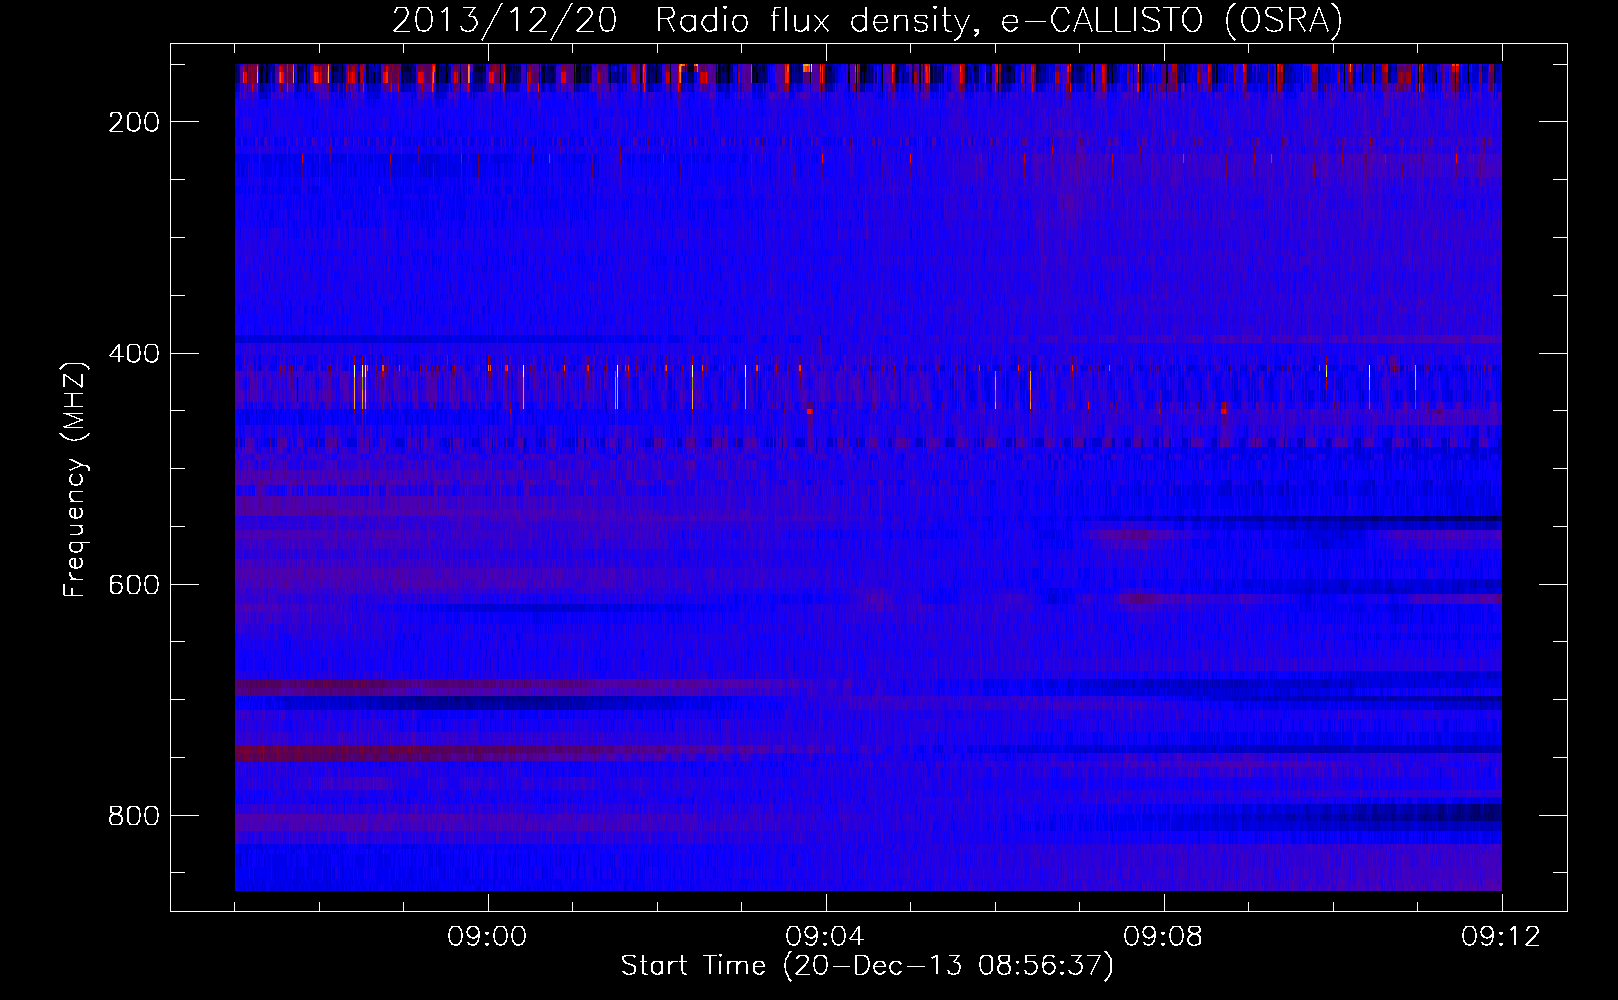Click the "09:08" time tick label
The width and height of the screenshot is (1618, 1000).
(x=1163, y=937)
